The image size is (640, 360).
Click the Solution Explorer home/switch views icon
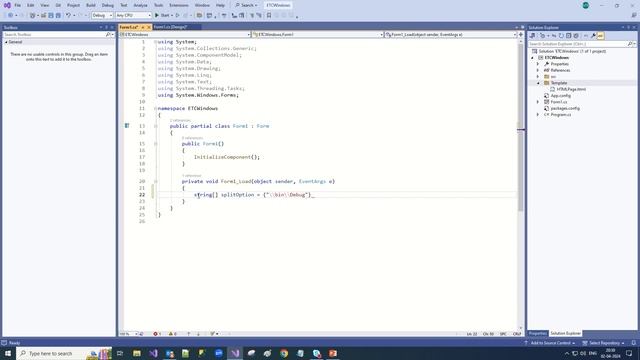click(x=532, y=36)
